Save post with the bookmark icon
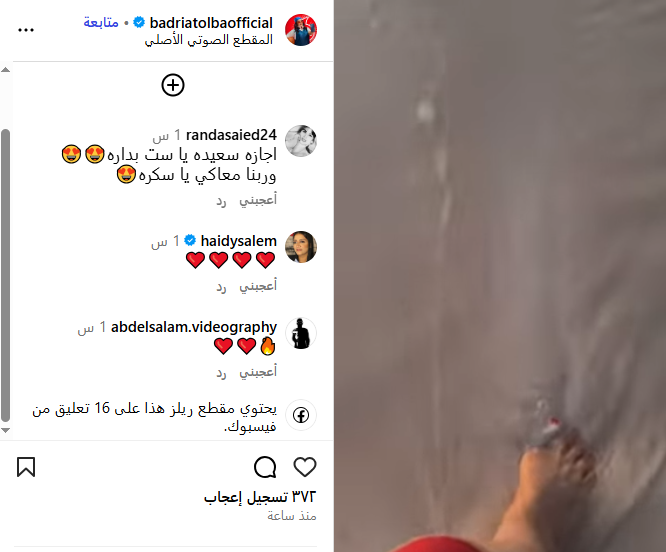This screenshot has width=666, height=552. (26, 467)
